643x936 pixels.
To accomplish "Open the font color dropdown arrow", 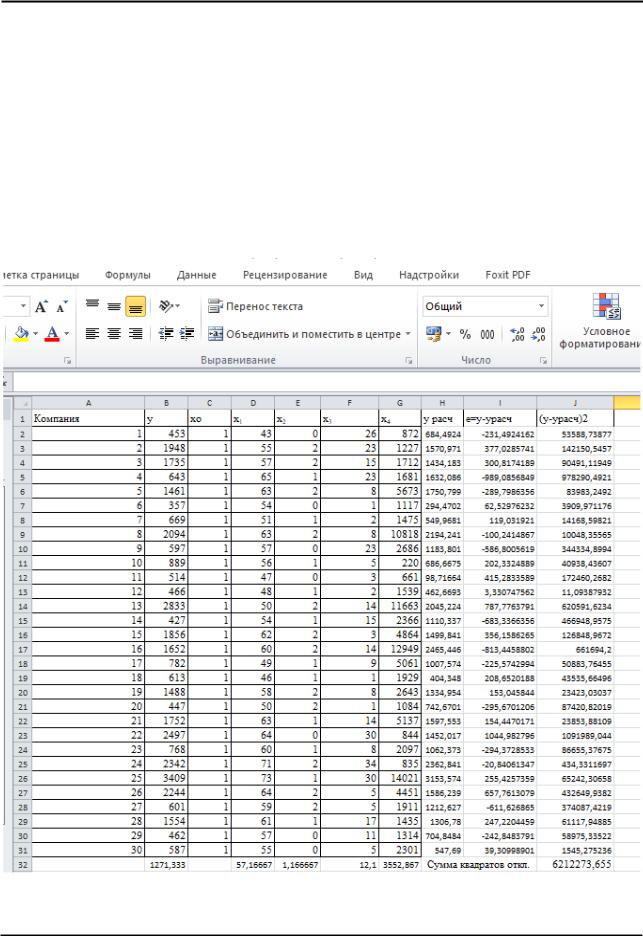I will coord(66,334).
